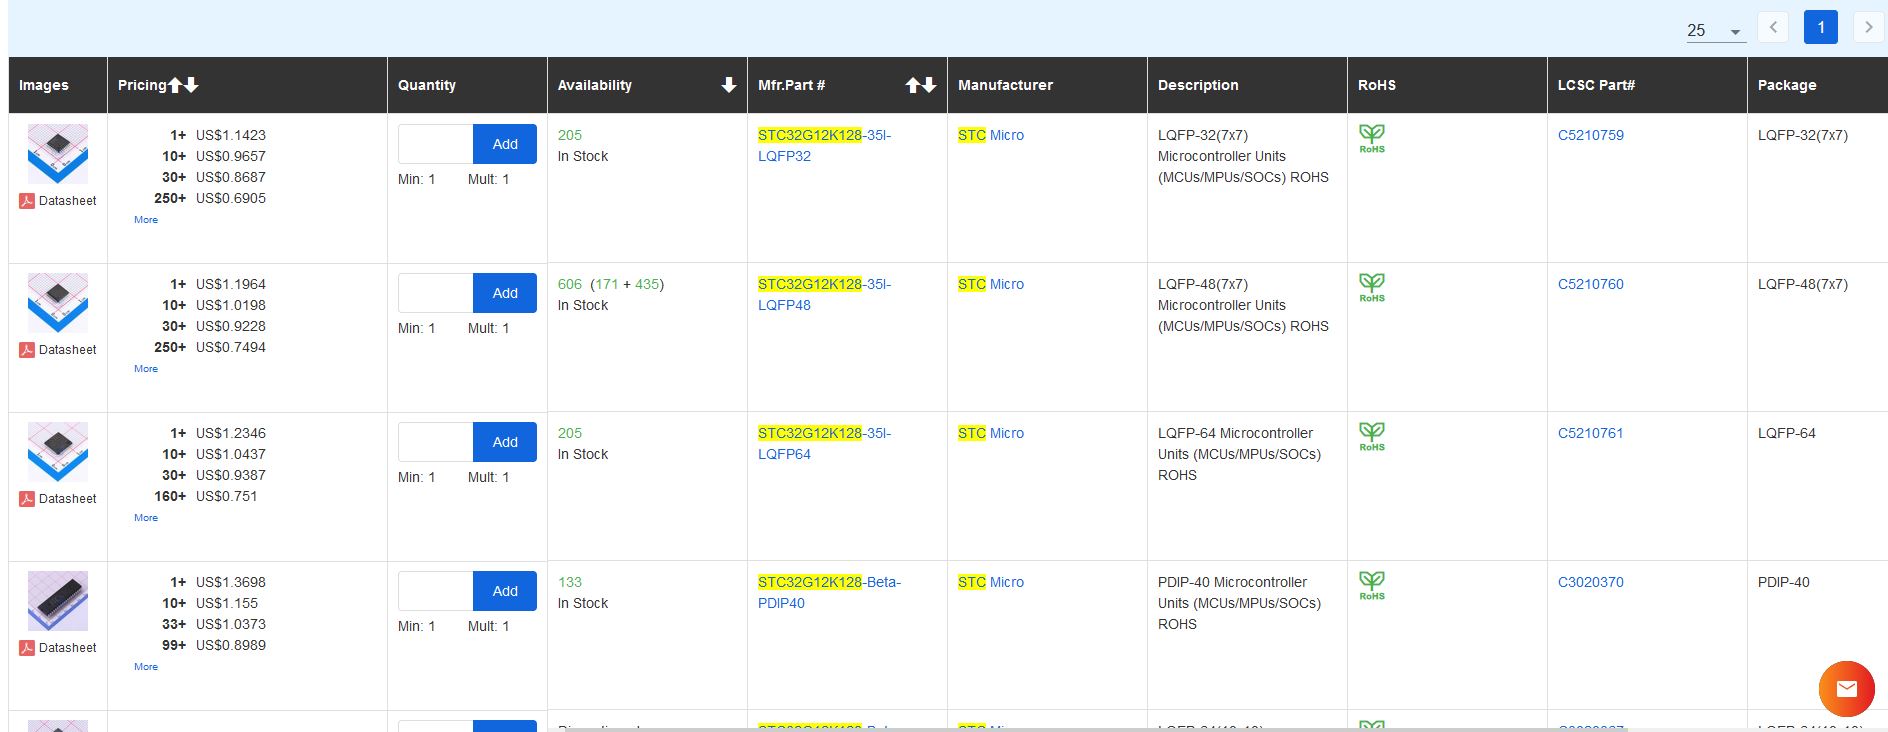This screenshot has width=1888, height=732.
Task: Expand More pricing for US$1.3698 row
Action: tap(146, 667)
